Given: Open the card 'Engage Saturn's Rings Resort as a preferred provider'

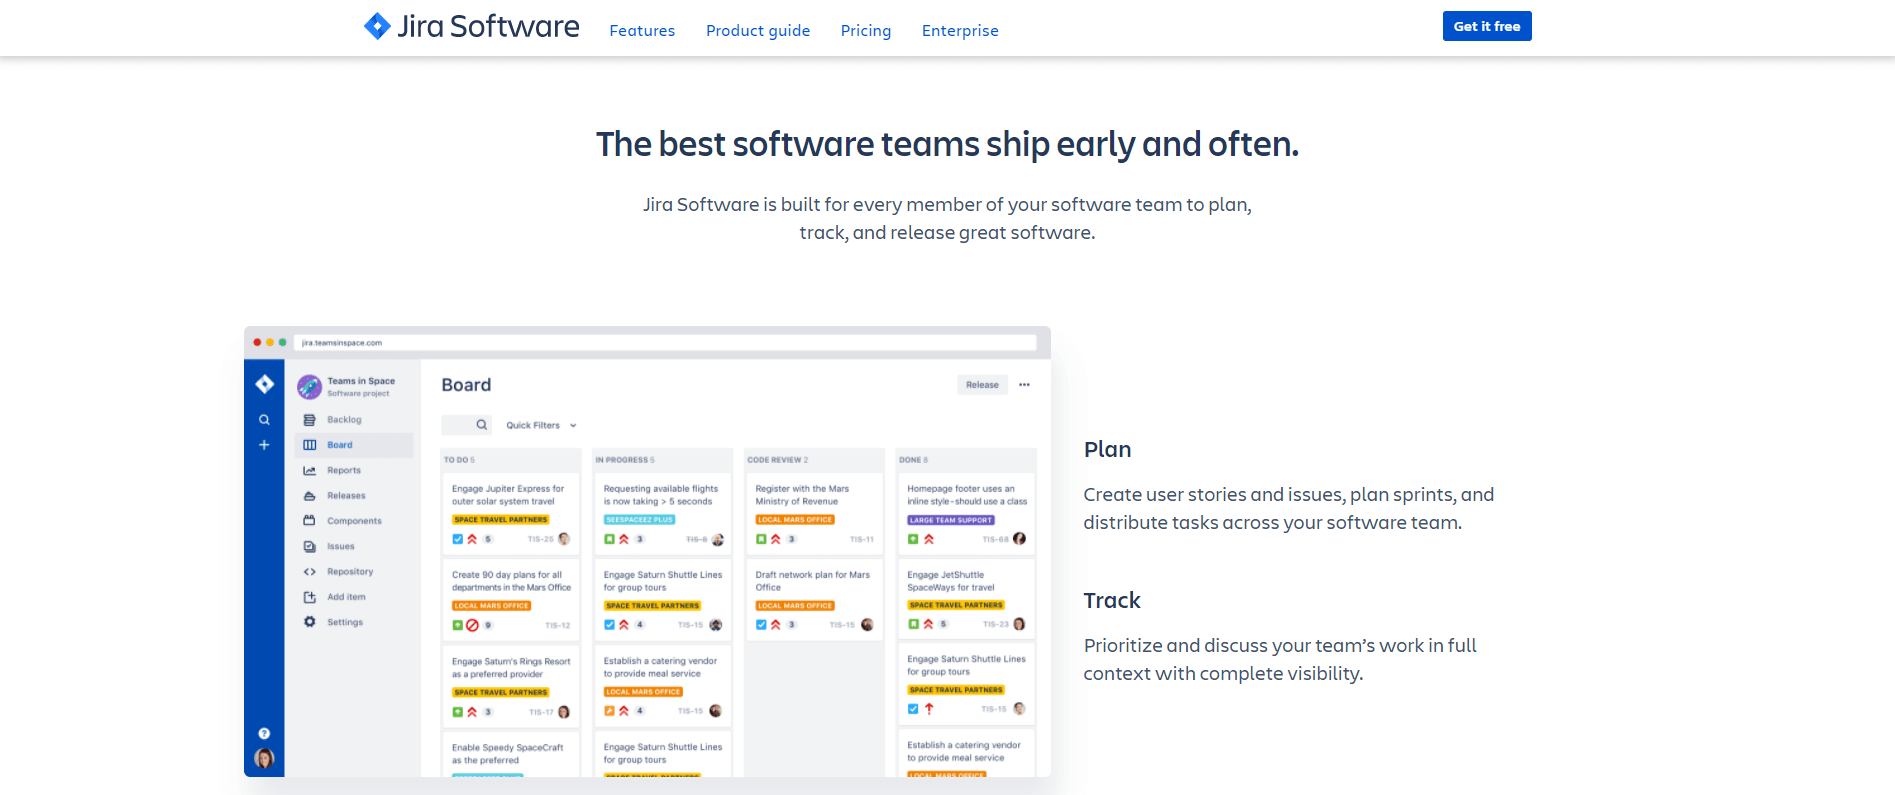Looking at the screenshot, I should [x=511, y=686].
